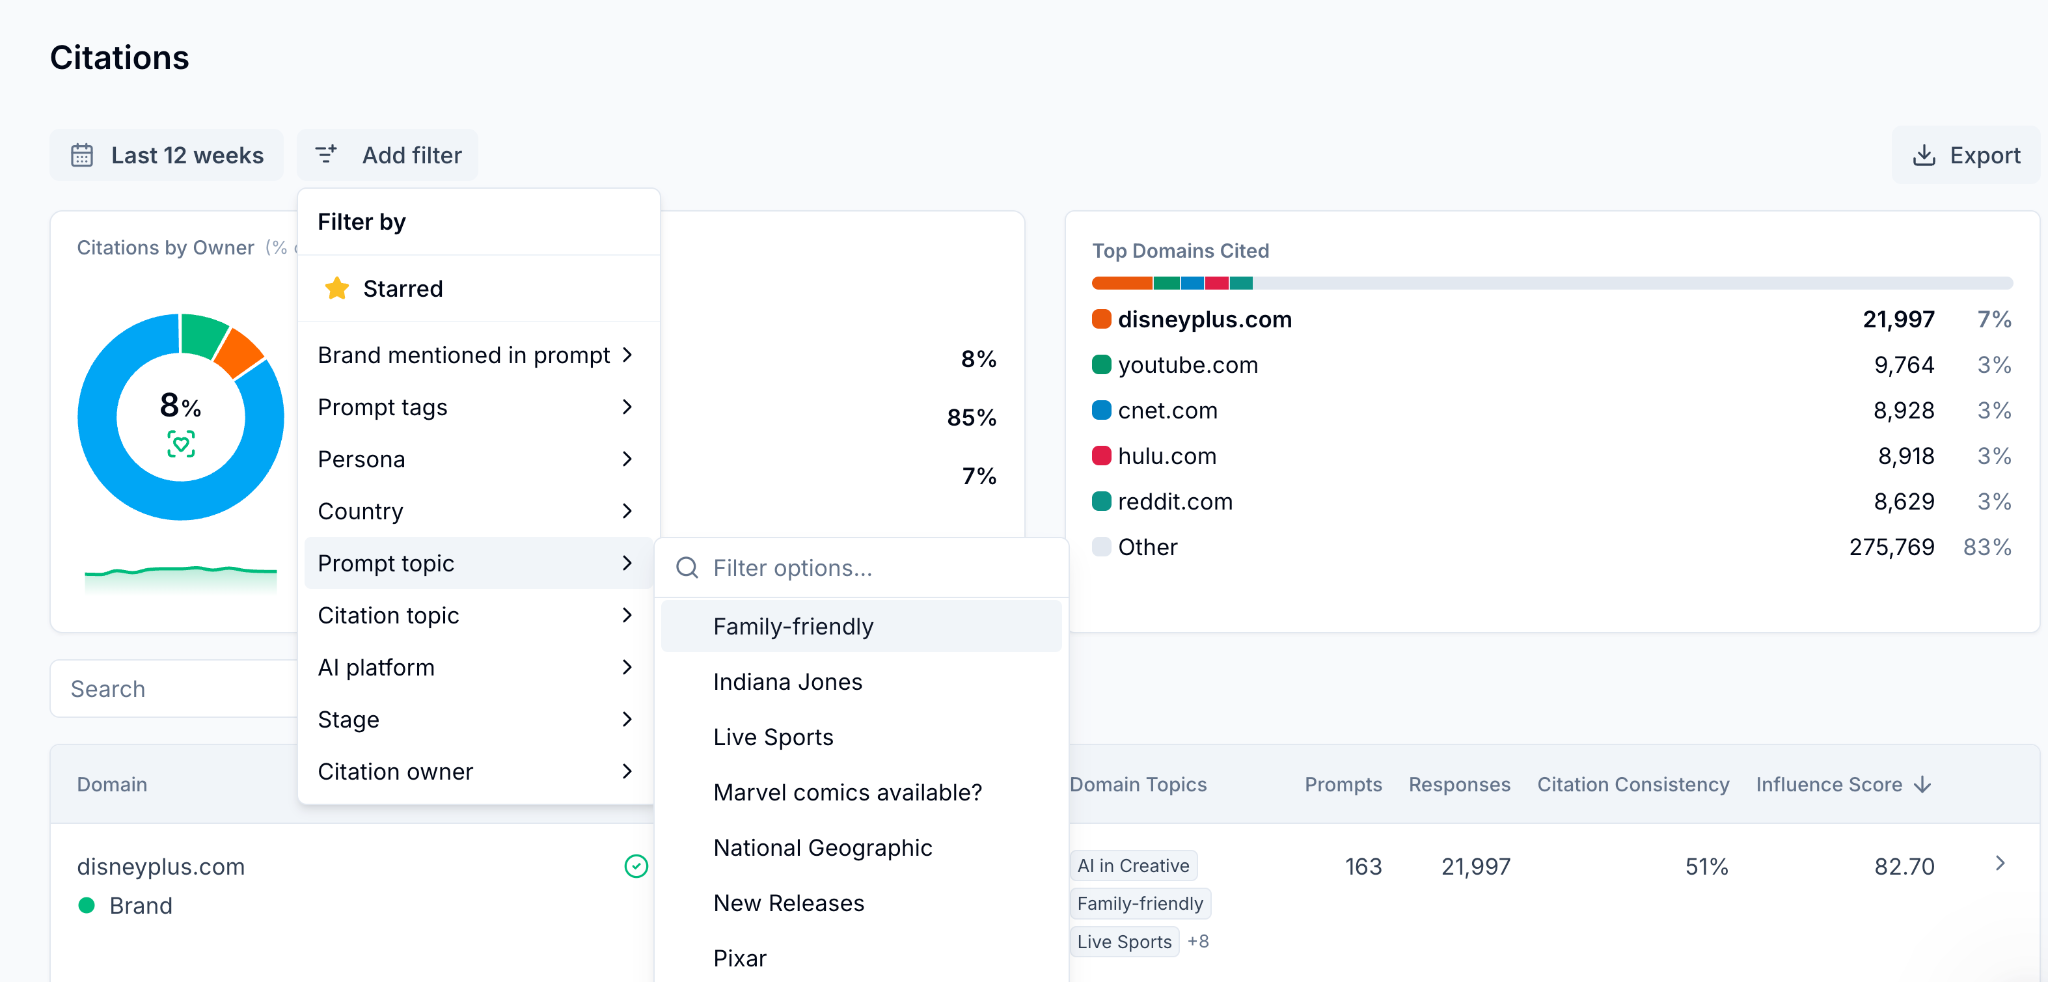
Task: Click the teal reddit.com color swatch
Action: pyautogui.click(x=1102, y=501)
